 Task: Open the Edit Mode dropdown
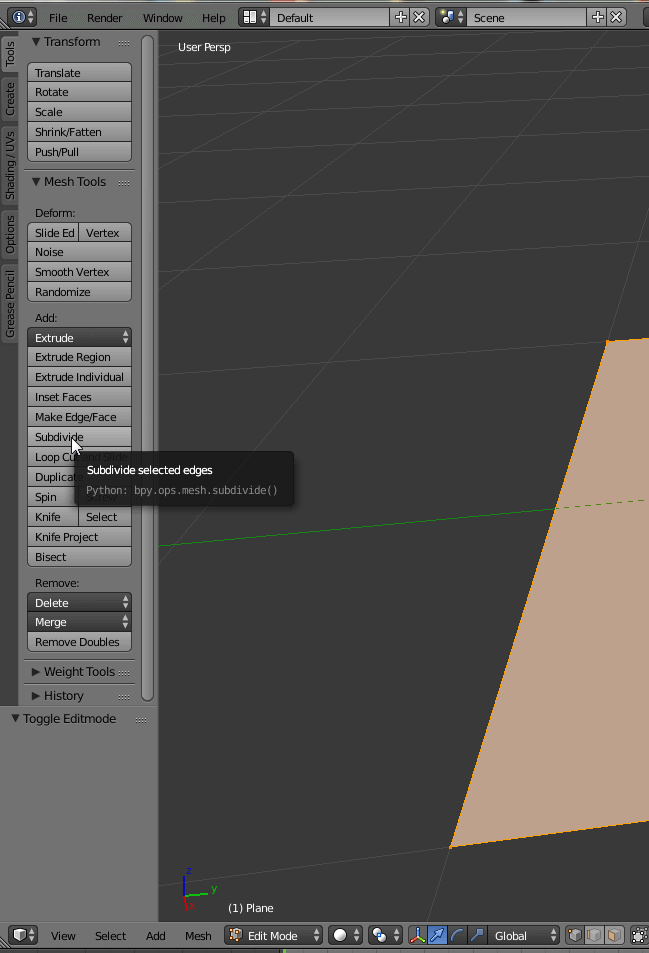click(x=274, y=935)
